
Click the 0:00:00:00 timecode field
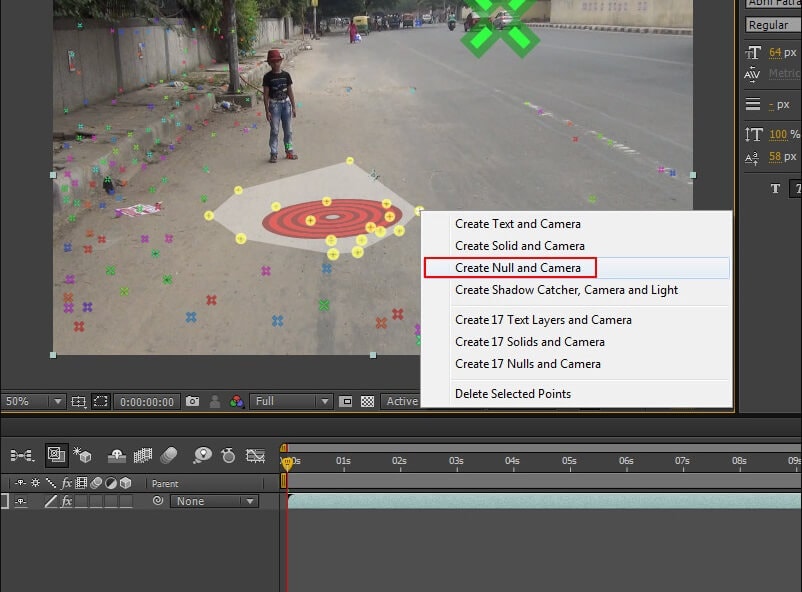pyautogui.click(x=148, y=400)
